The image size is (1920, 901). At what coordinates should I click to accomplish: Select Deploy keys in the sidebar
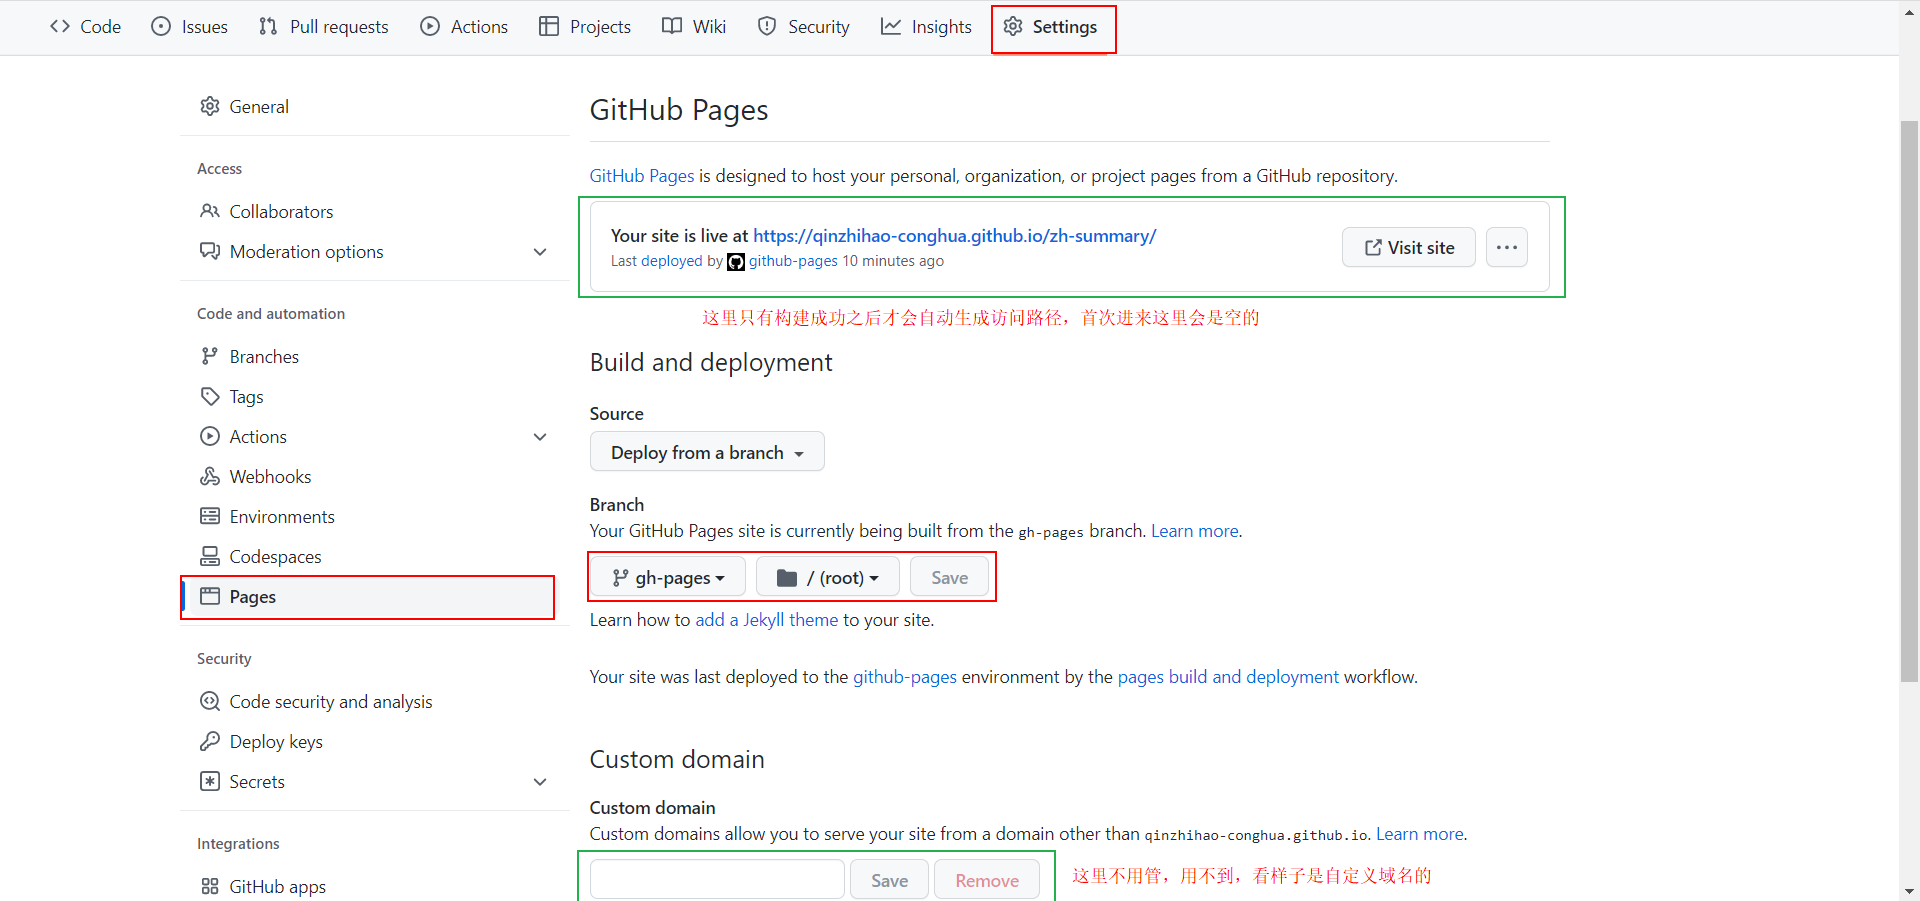pos(375,741)
